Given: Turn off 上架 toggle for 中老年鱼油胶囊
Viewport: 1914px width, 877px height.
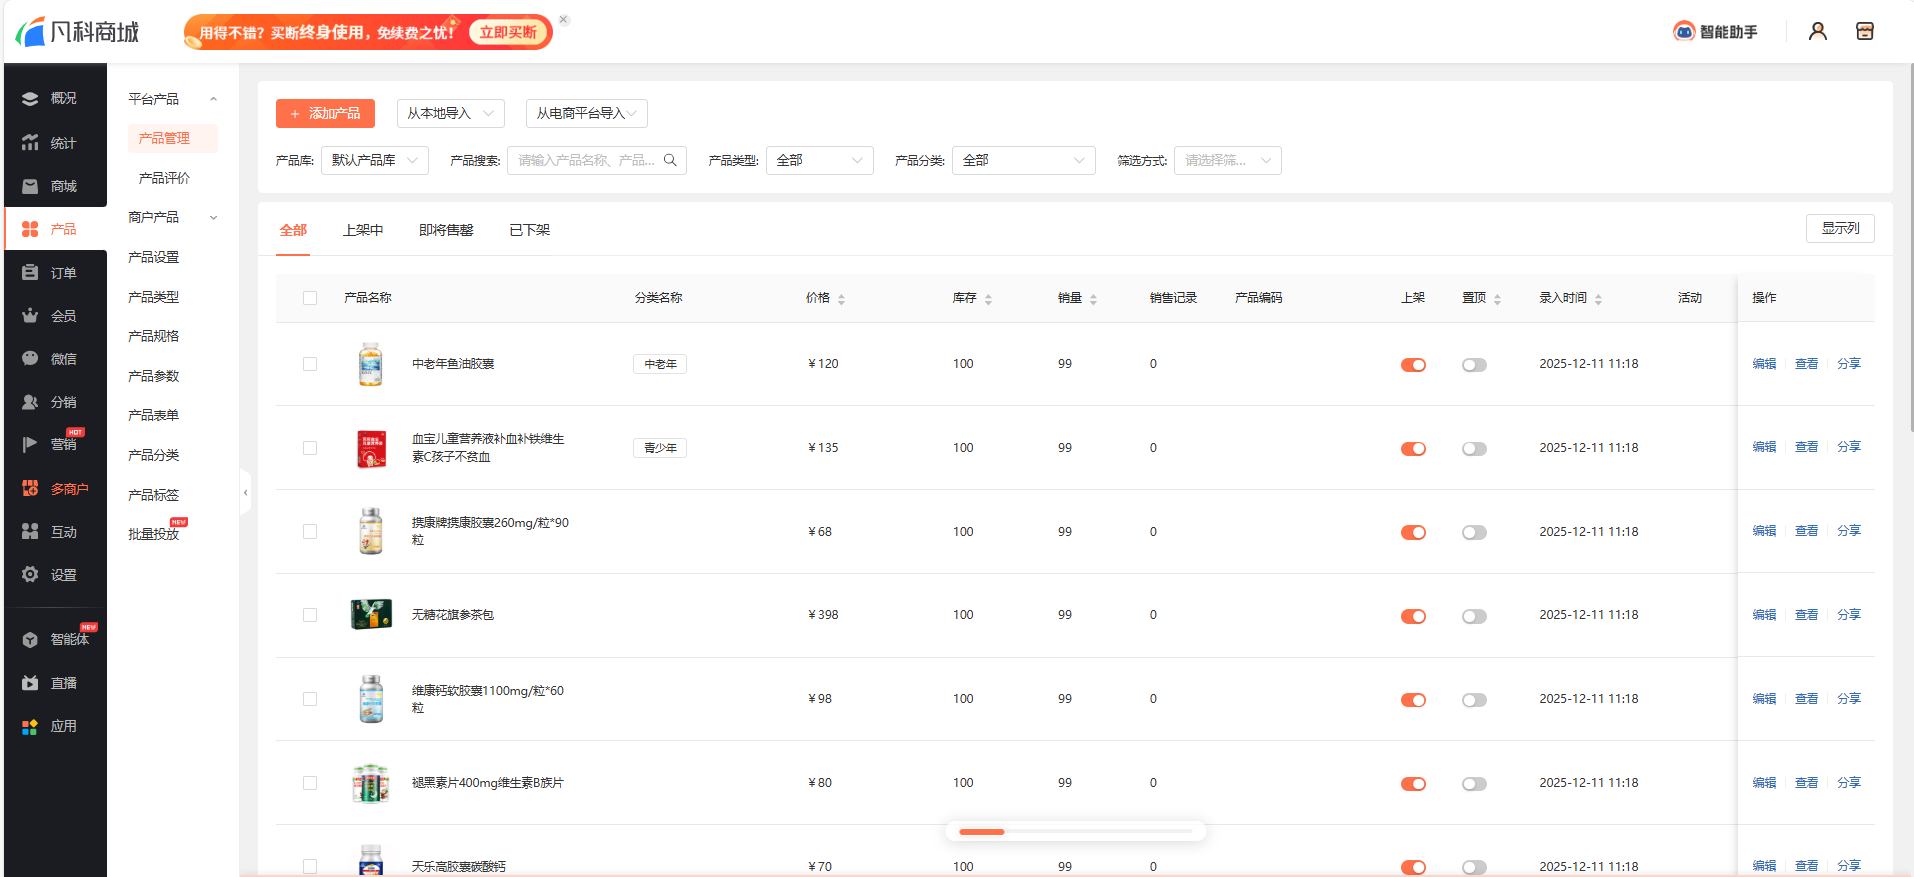Looking at the screenshot, I should 1412,365.
